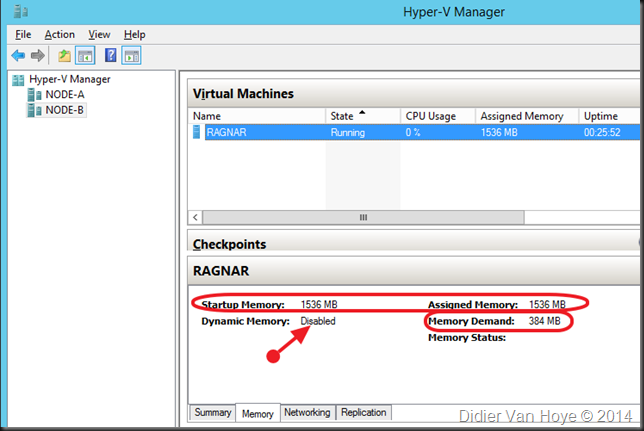Click the Memory Demand label
Viewport: 644px width, 431px height.
471,321
